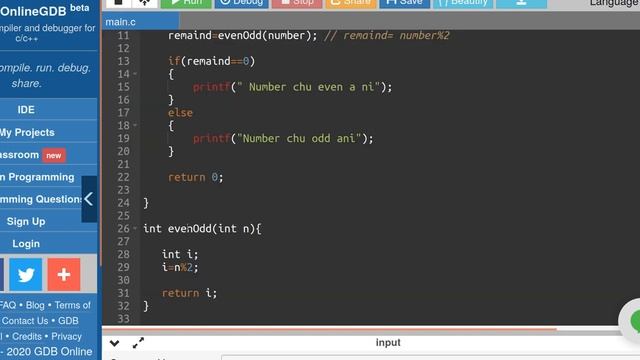Fold the else block at line 18
640x360 pixels.
click(x=135, y=126)
